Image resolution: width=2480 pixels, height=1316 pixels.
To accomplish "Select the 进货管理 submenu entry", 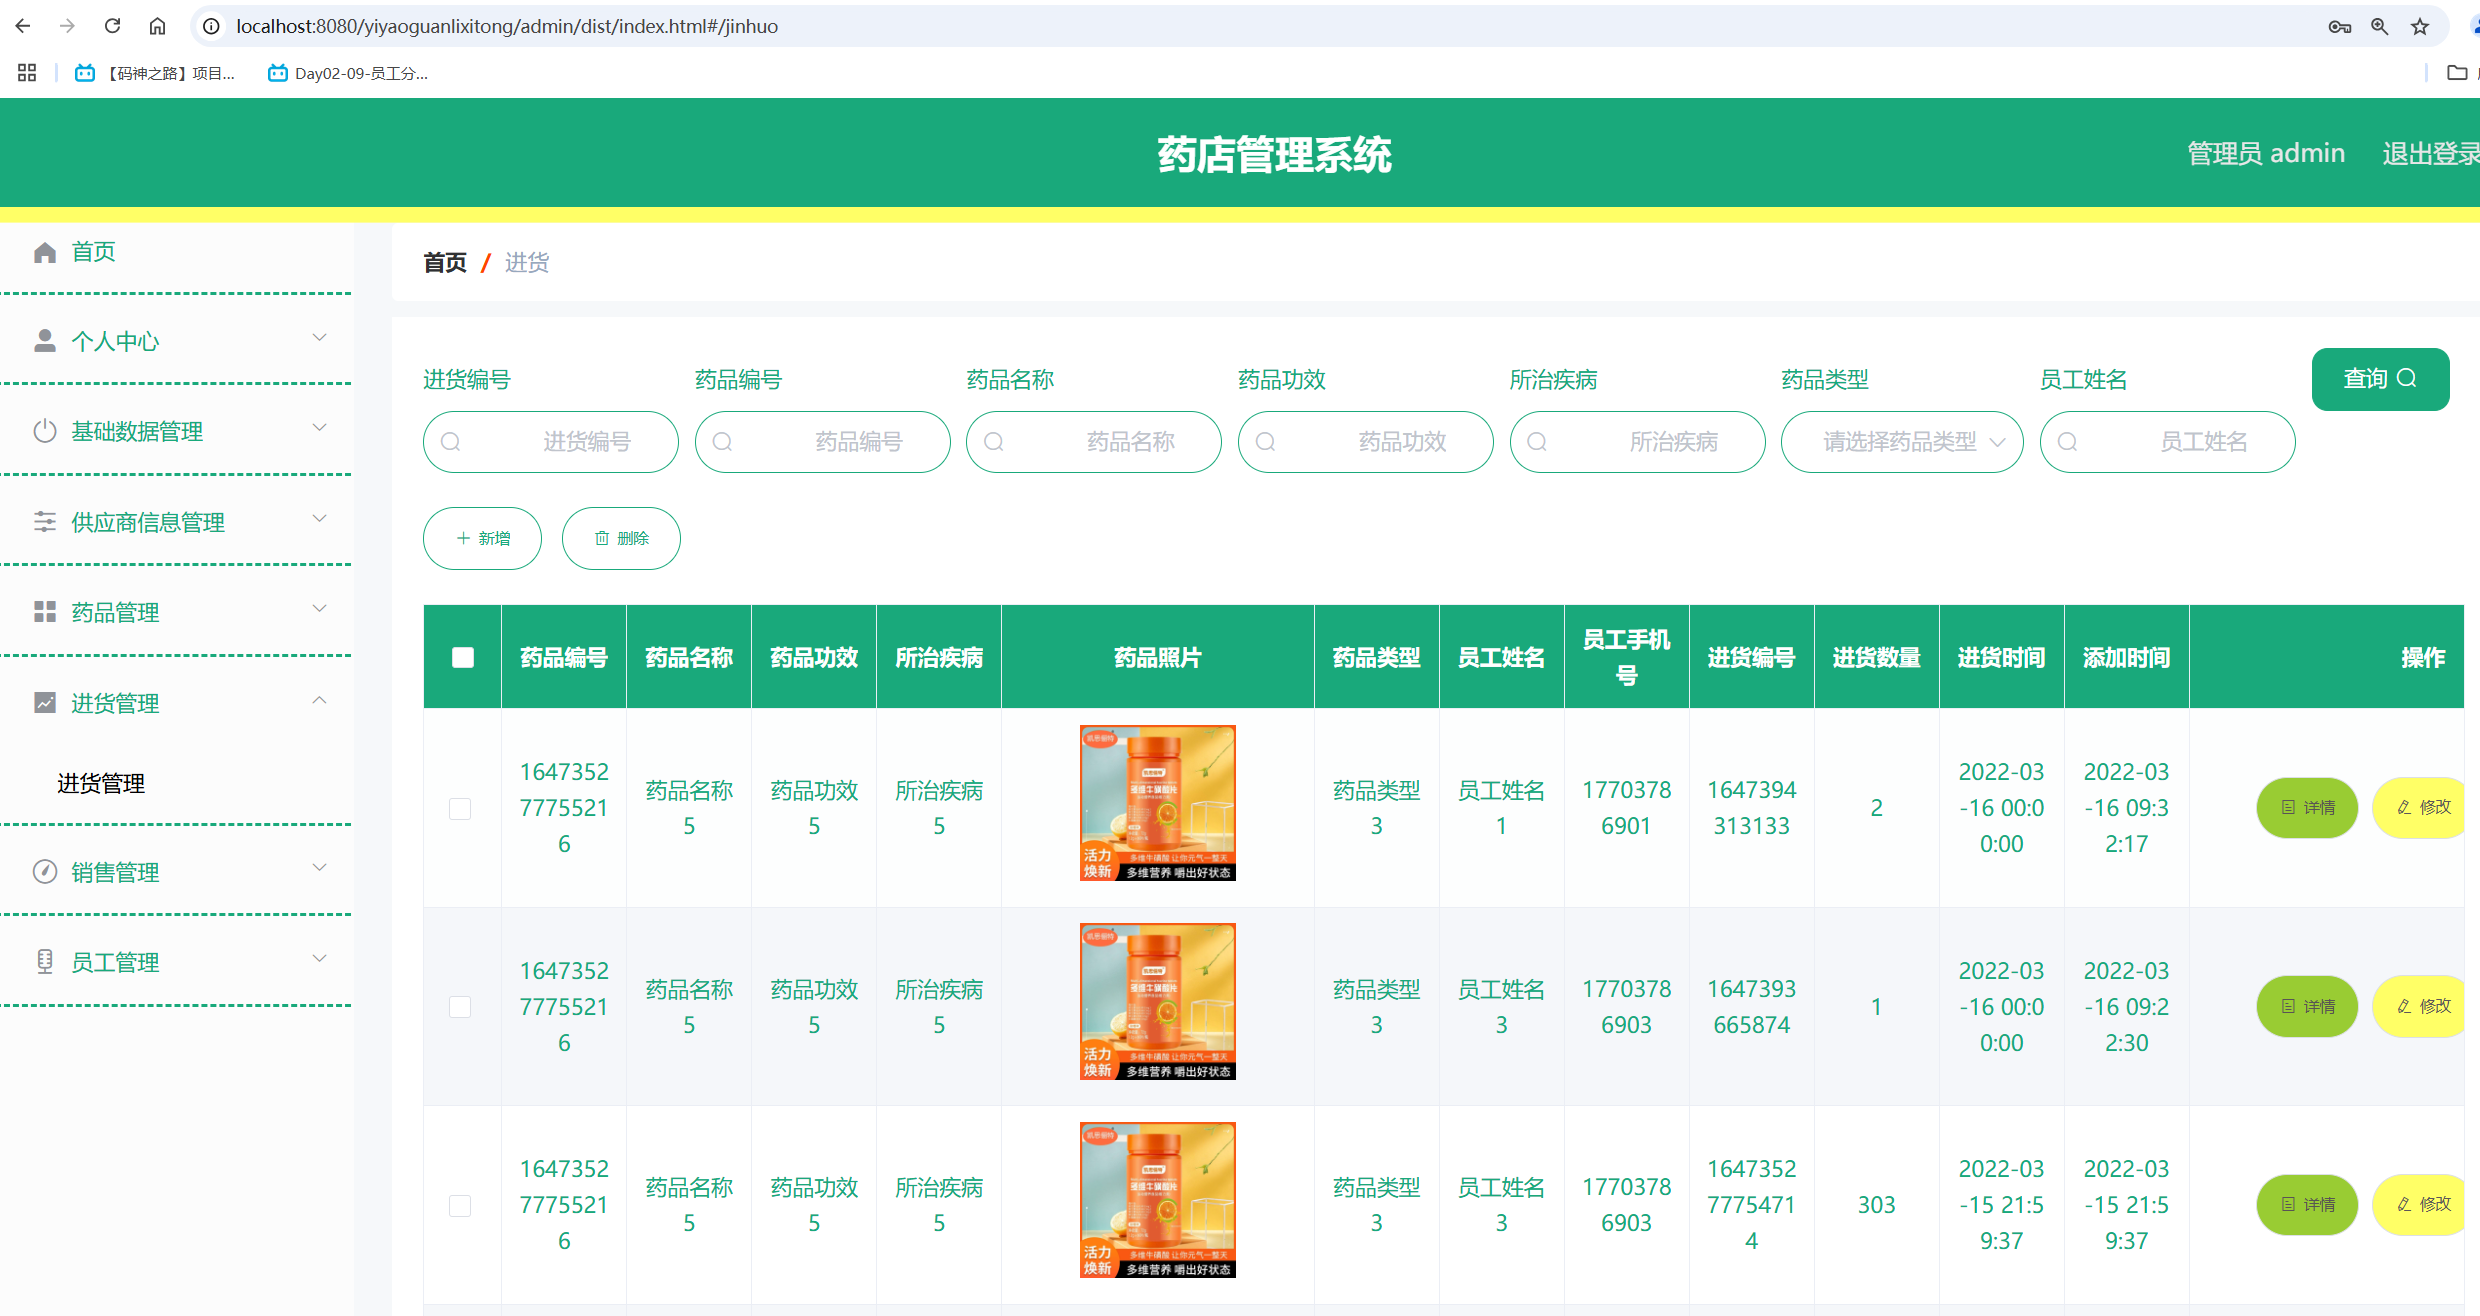I will point(101,784).
